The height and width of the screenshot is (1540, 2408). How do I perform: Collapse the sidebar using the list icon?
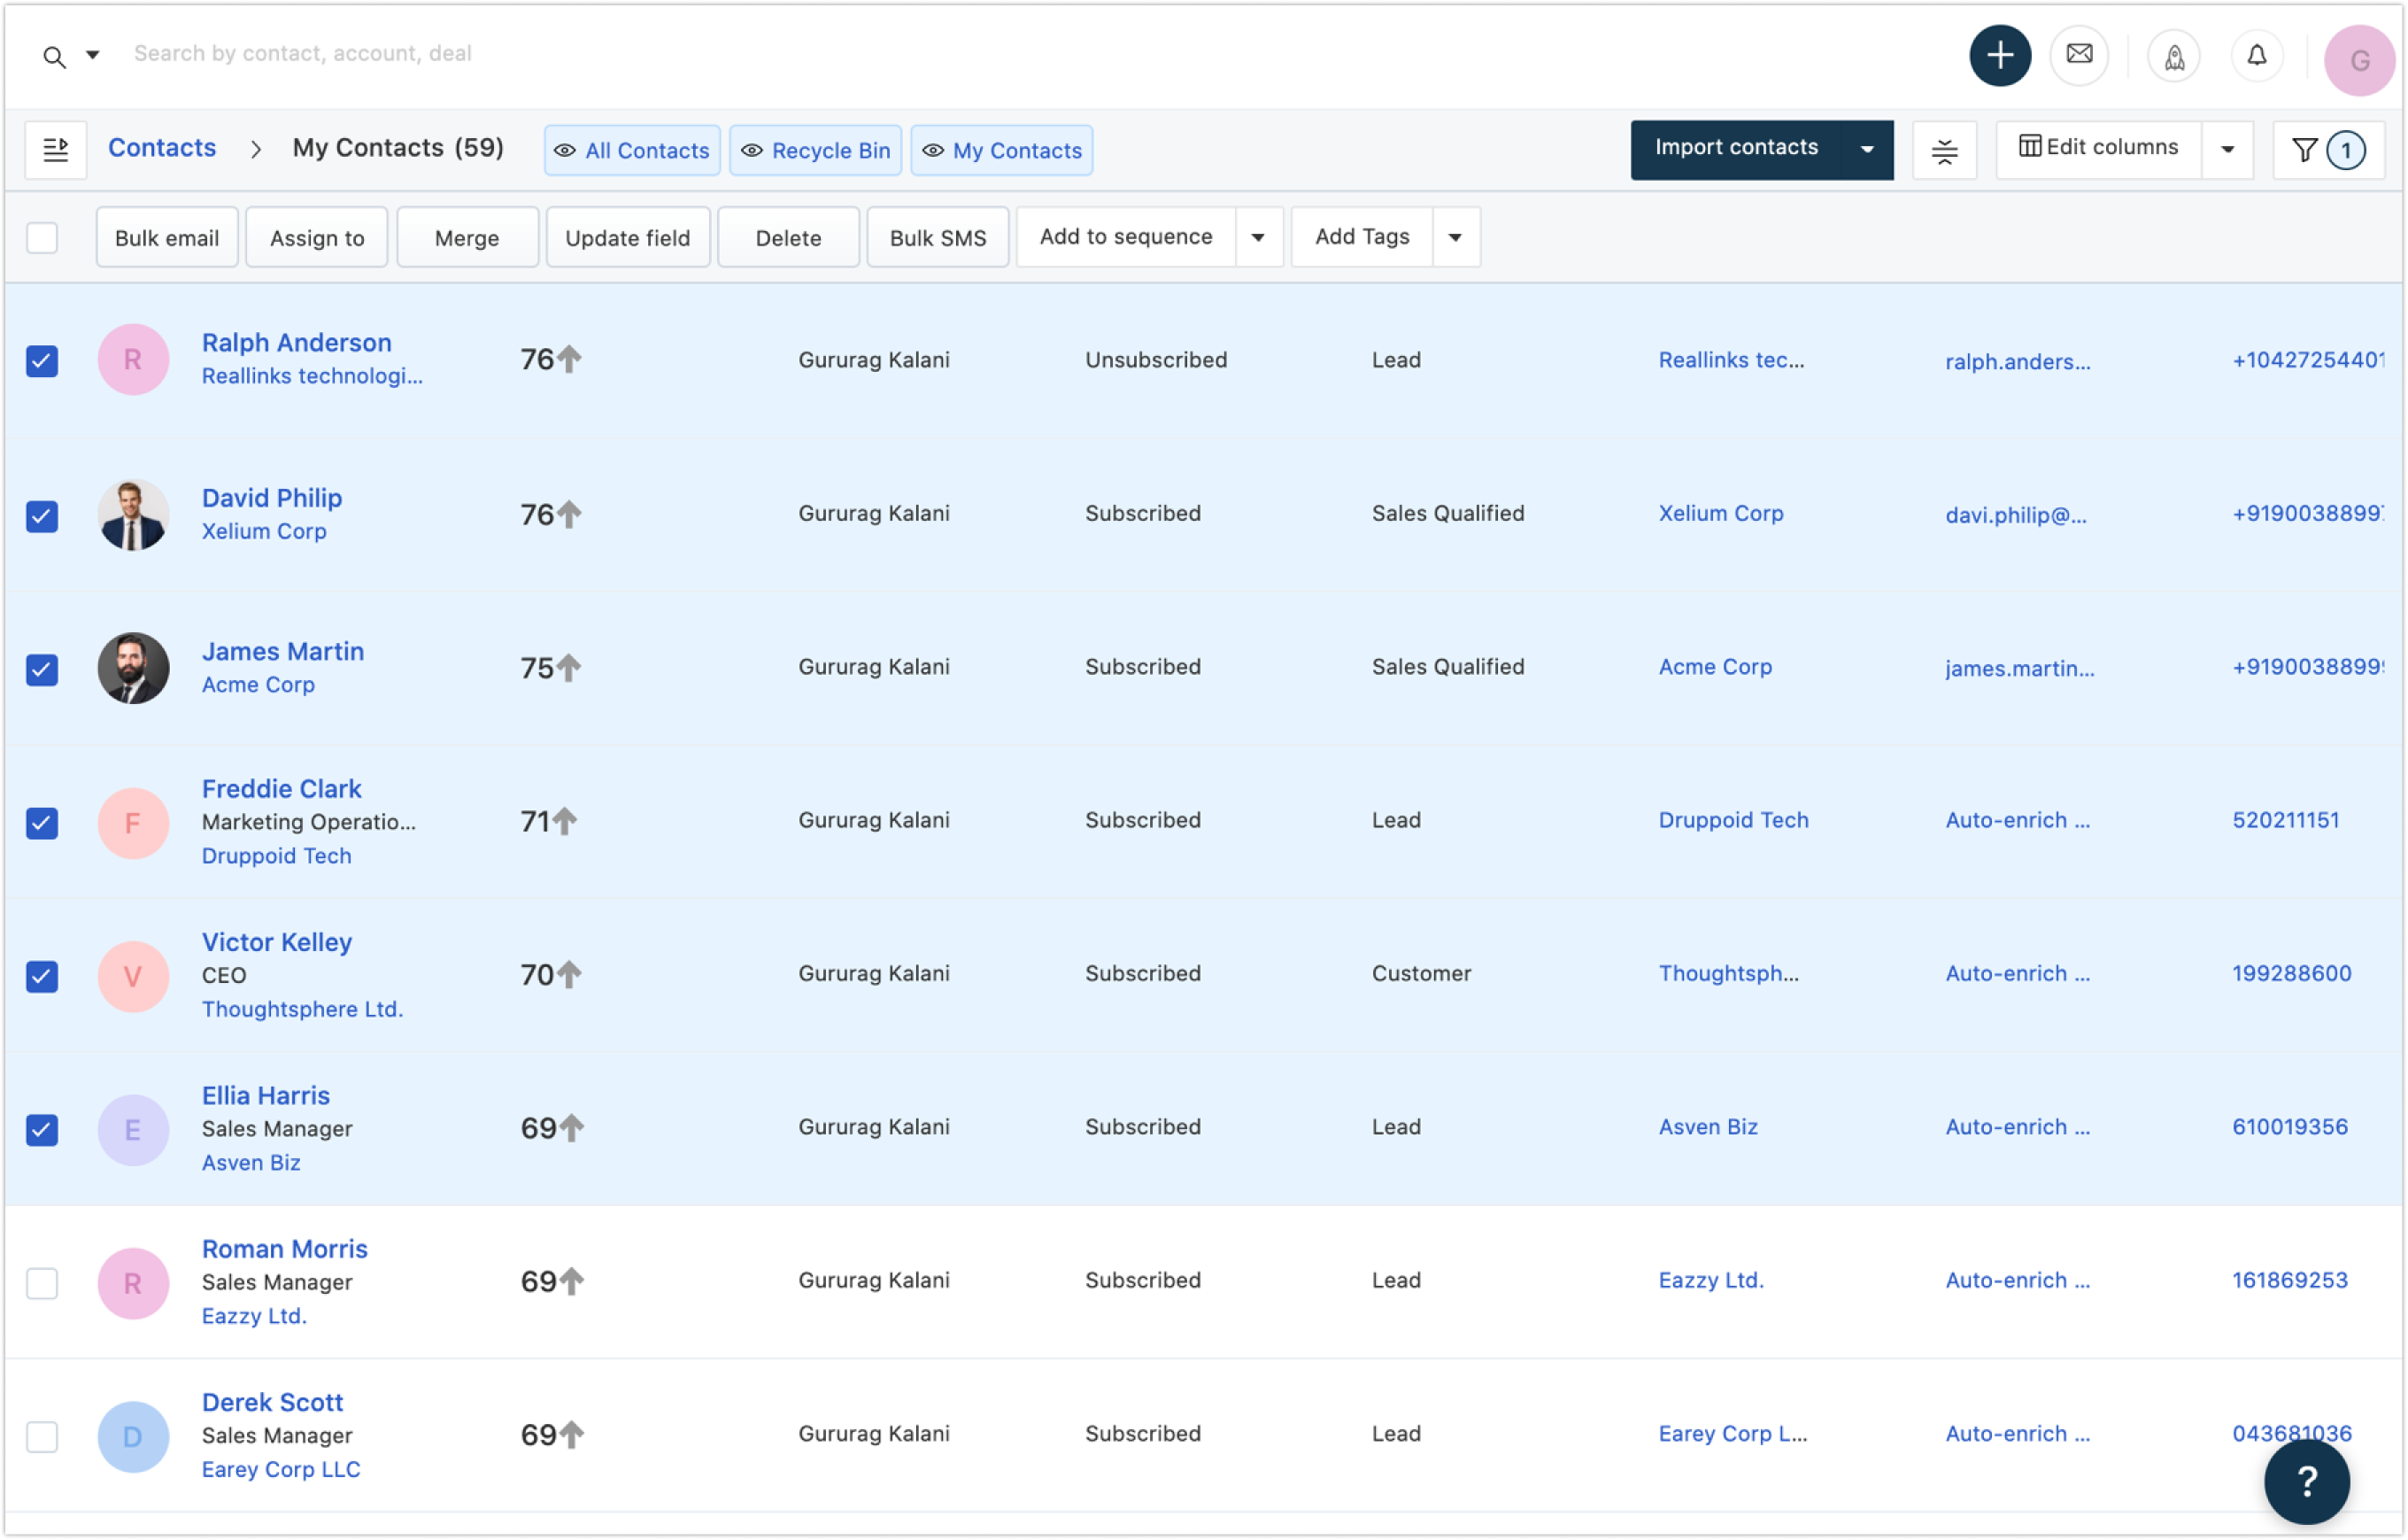click(x=55, y=149)
